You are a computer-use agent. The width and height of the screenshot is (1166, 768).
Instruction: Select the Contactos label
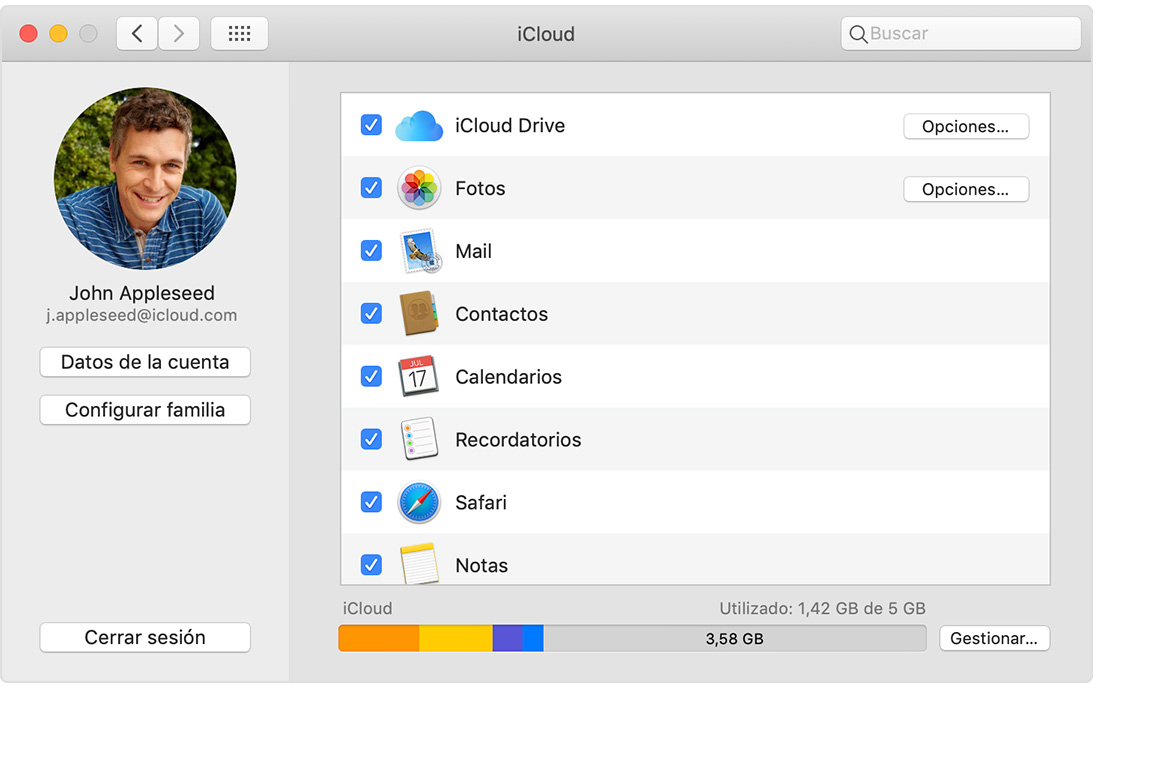[x=502, y=314]
